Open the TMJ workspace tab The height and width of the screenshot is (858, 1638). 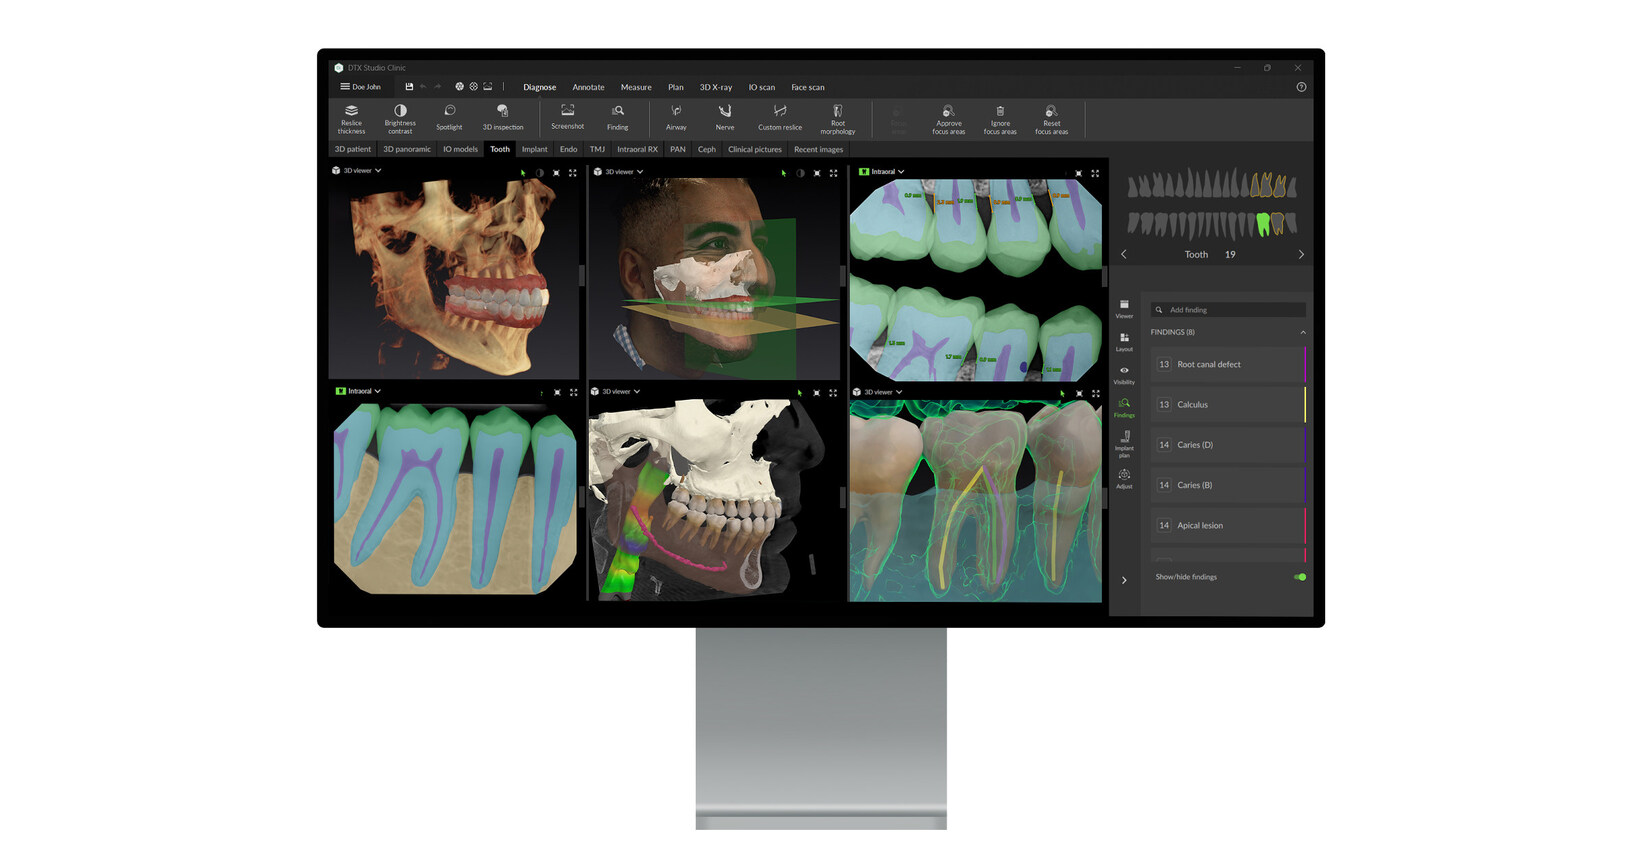[x=597, y=149]
